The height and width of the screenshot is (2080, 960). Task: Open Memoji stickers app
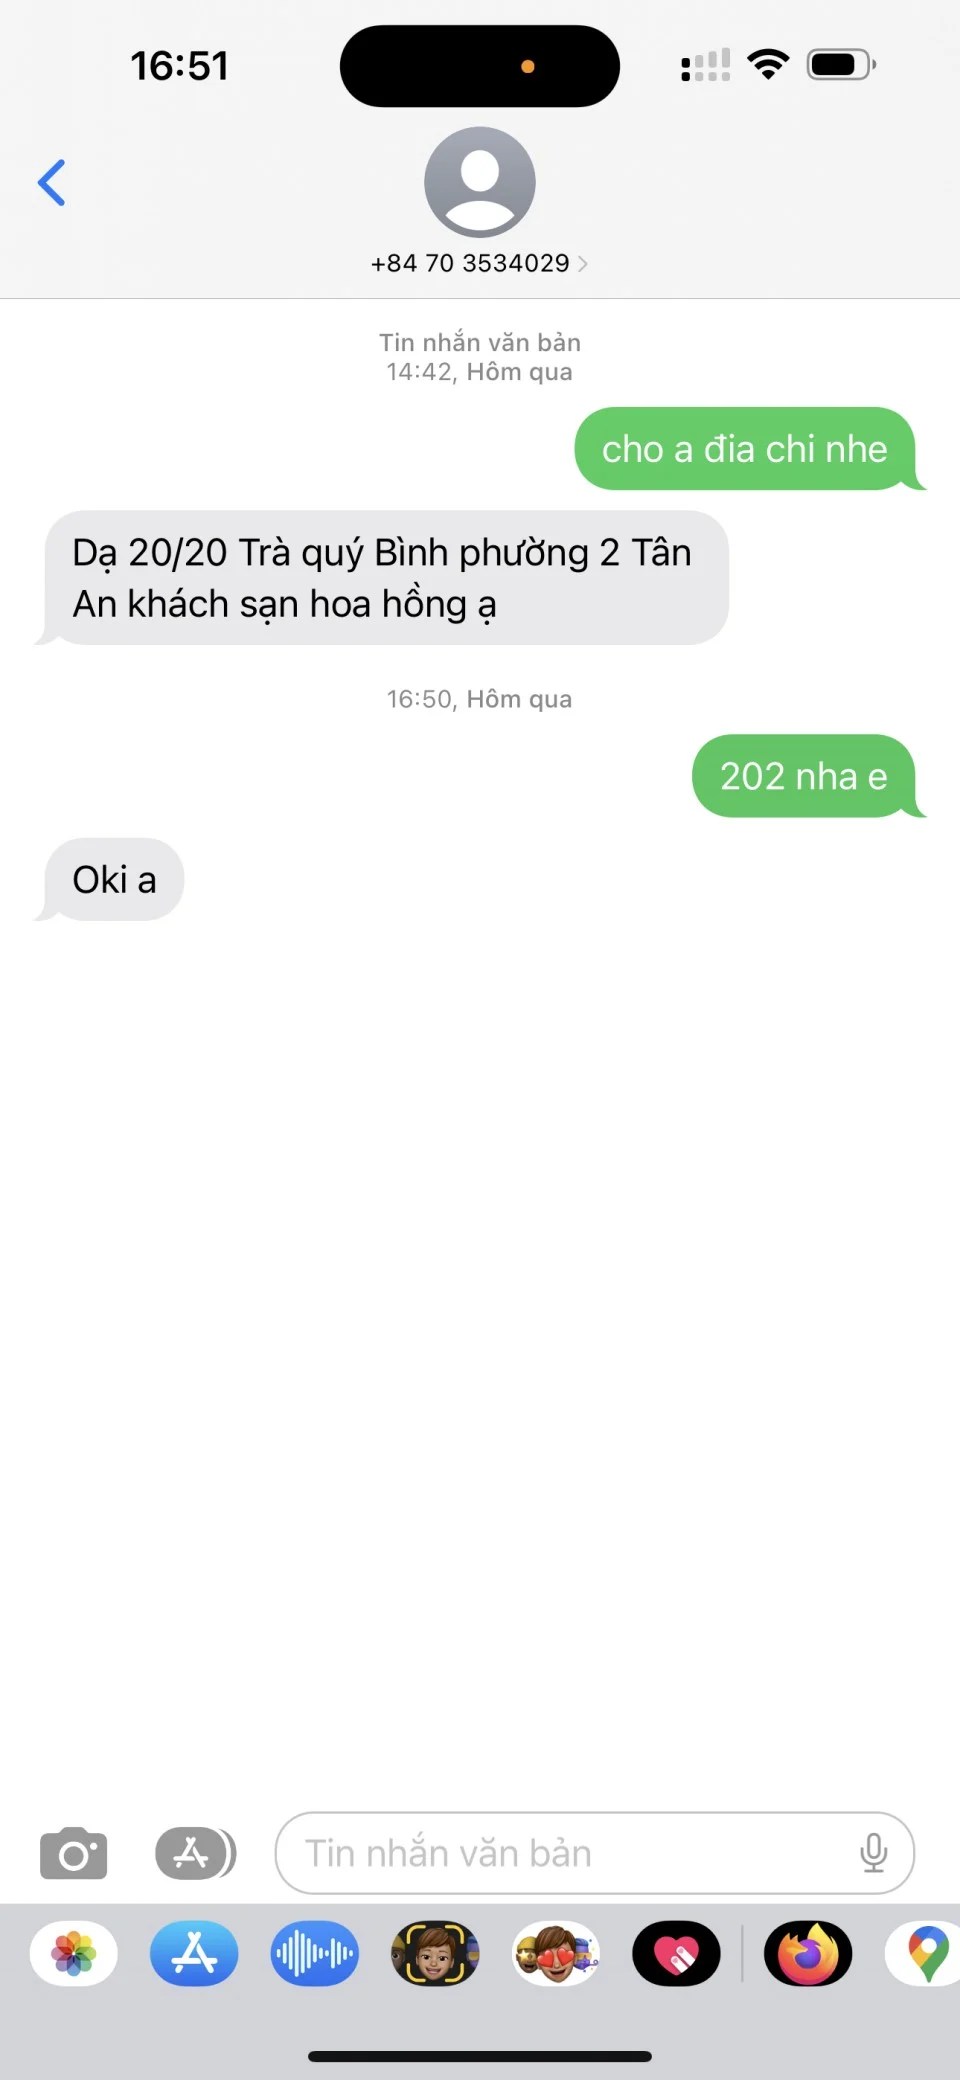556,1953
